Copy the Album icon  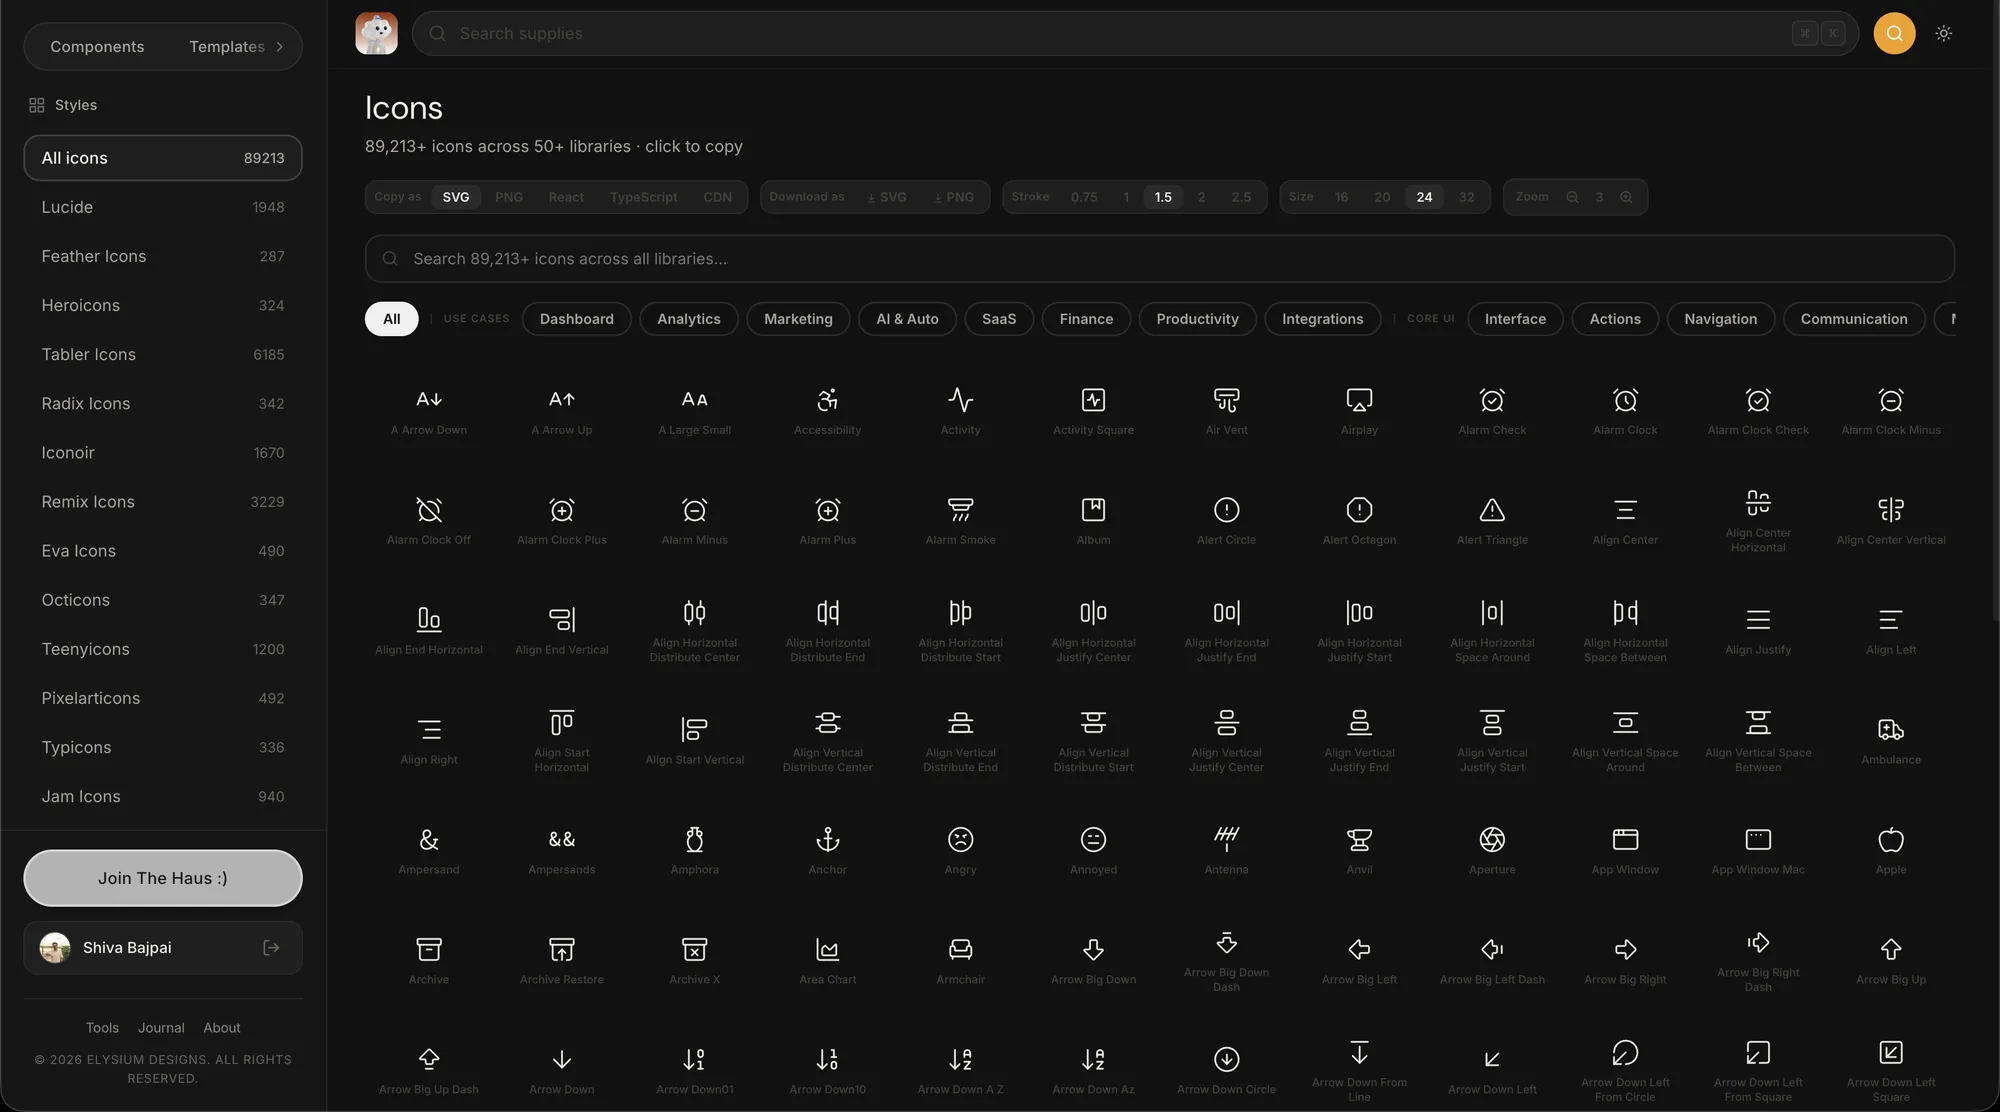coord(1093,510)
